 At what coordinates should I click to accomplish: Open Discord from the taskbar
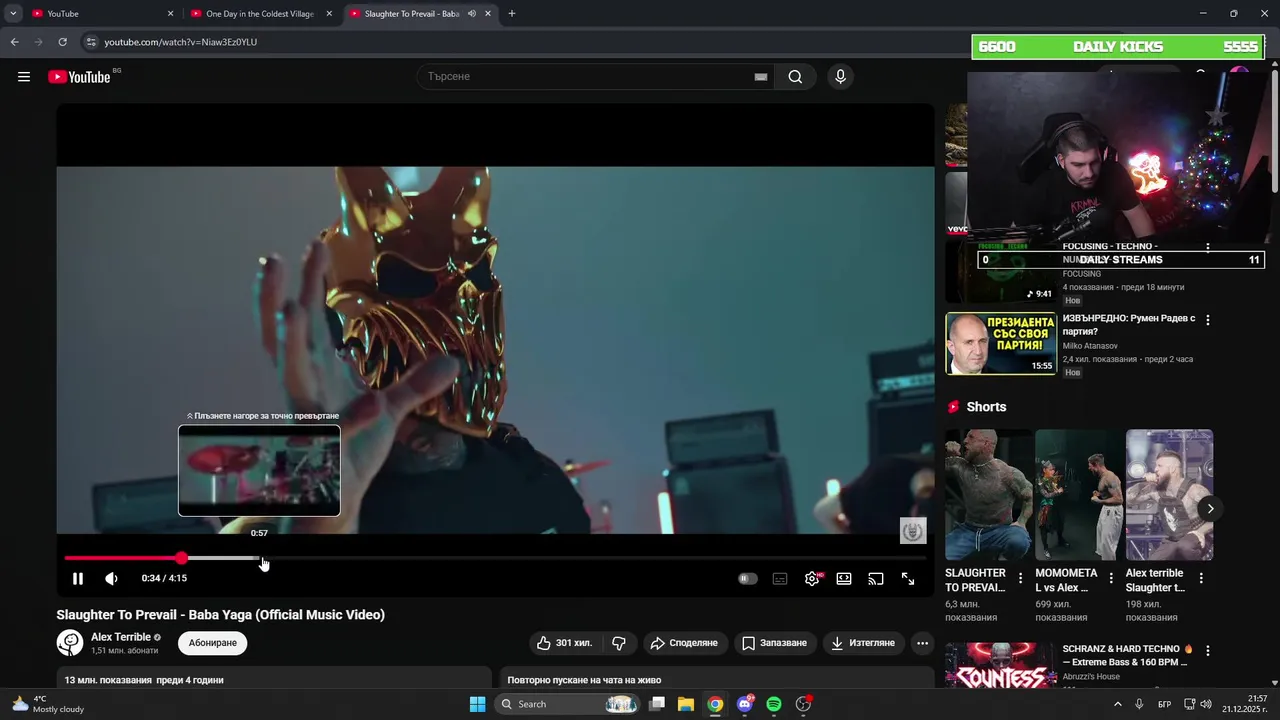pyautogui.click(x=744, y=704)
